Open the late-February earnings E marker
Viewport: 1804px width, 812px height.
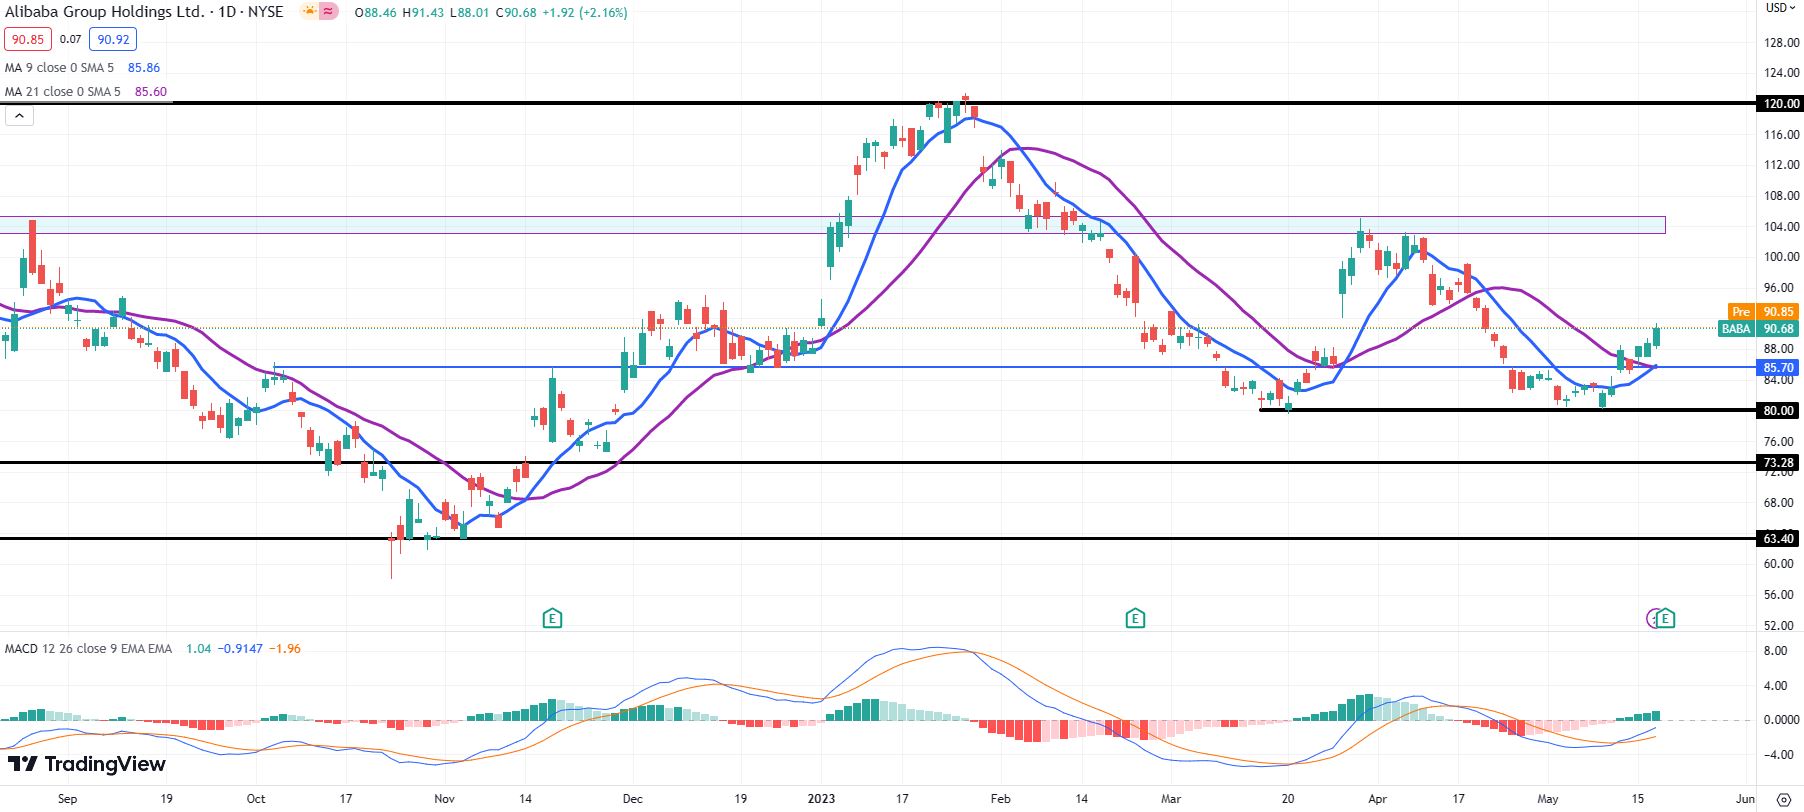1135,619
